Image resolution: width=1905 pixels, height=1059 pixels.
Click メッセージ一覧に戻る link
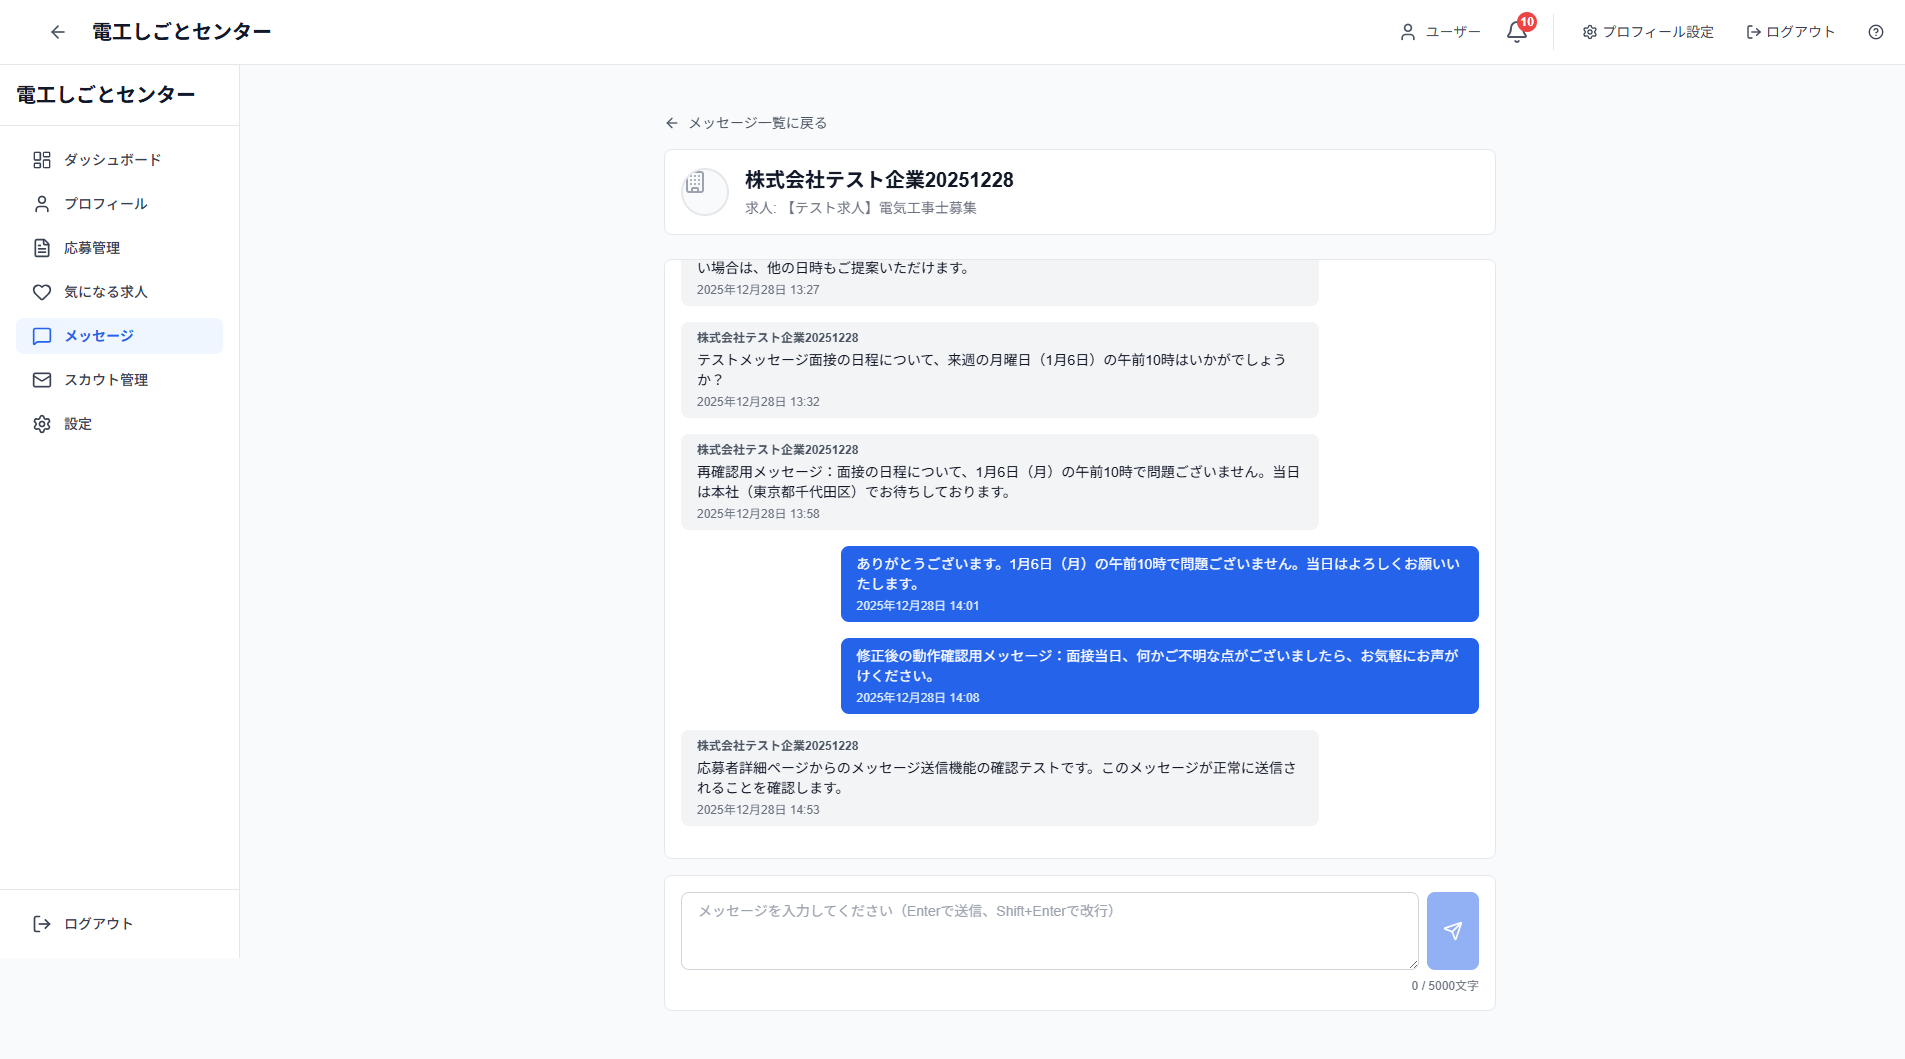755,122
